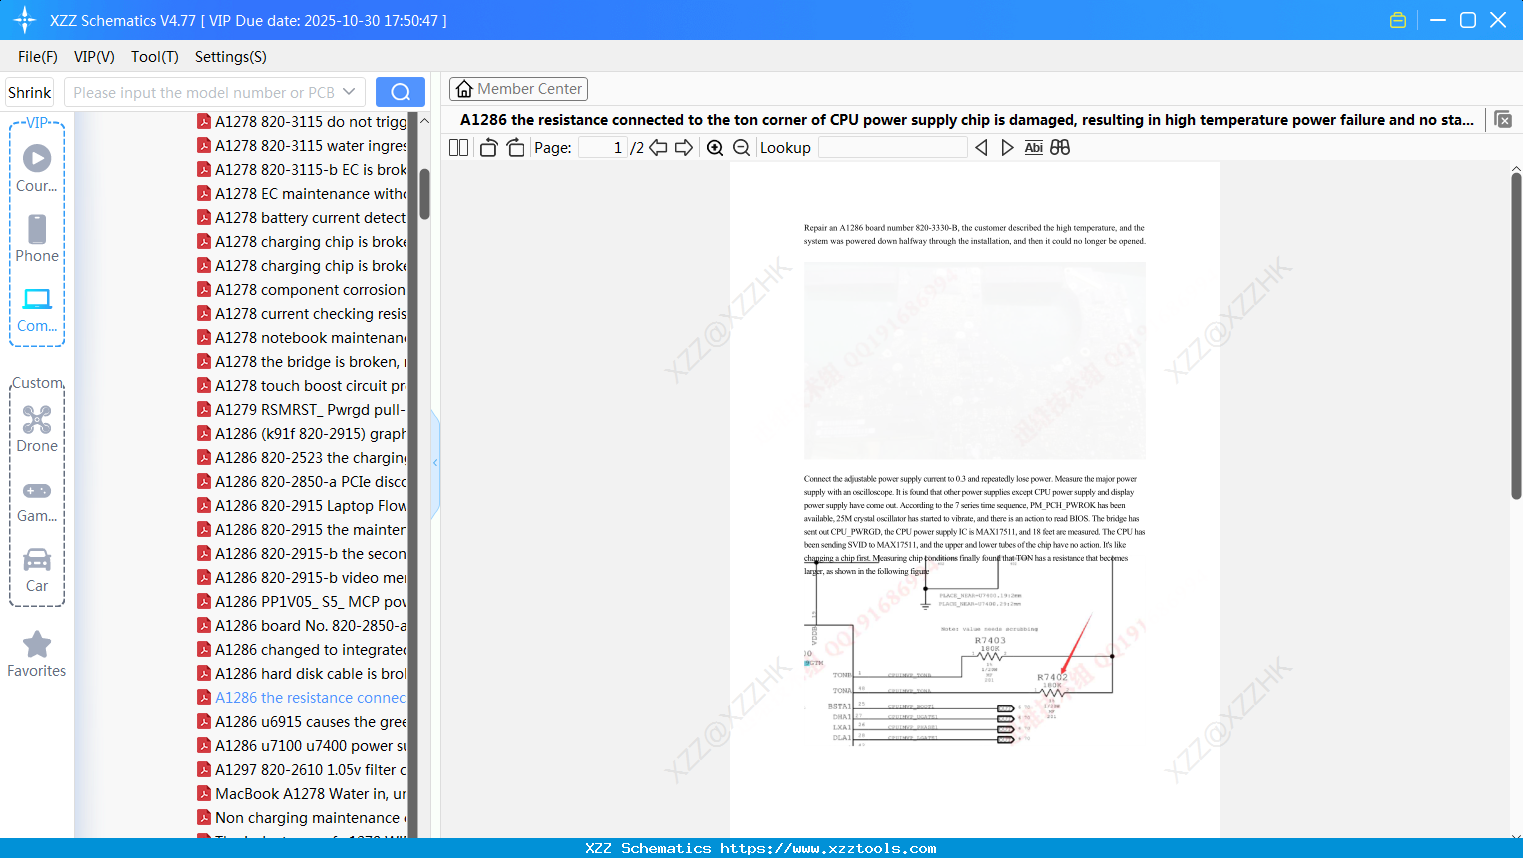Find previous lookup match
Screen dimensions: 1523x858
click(x=981, y=148)
